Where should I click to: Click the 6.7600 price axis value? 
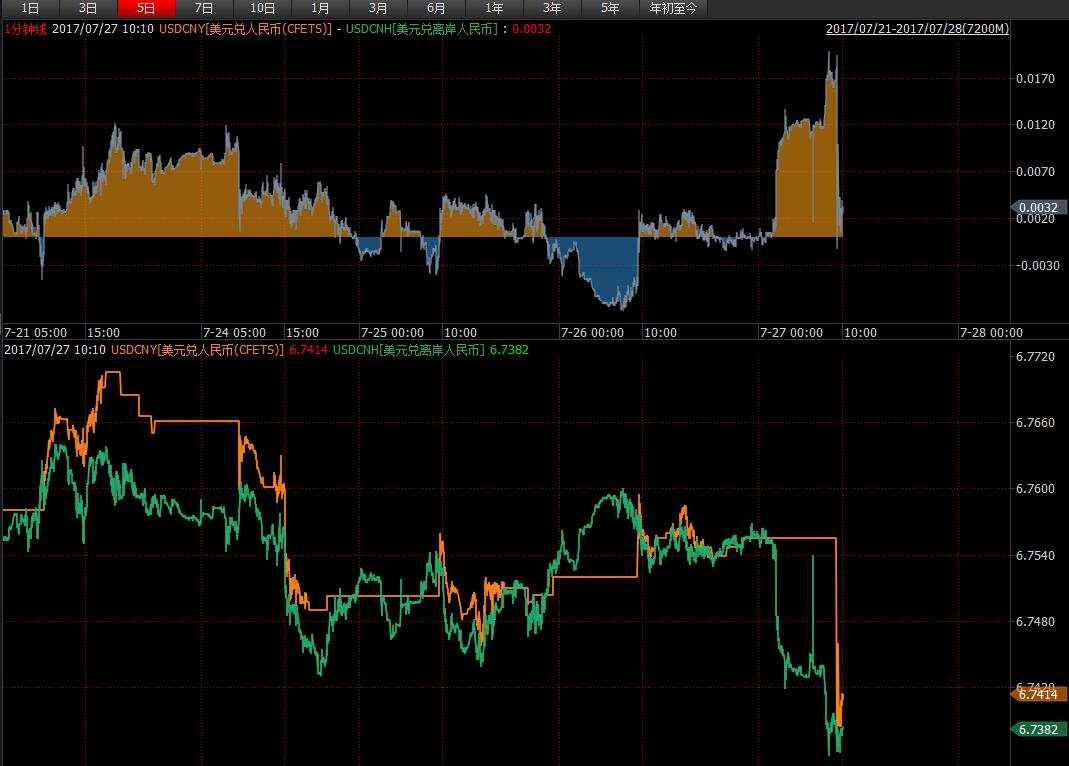coord(1035,489)
